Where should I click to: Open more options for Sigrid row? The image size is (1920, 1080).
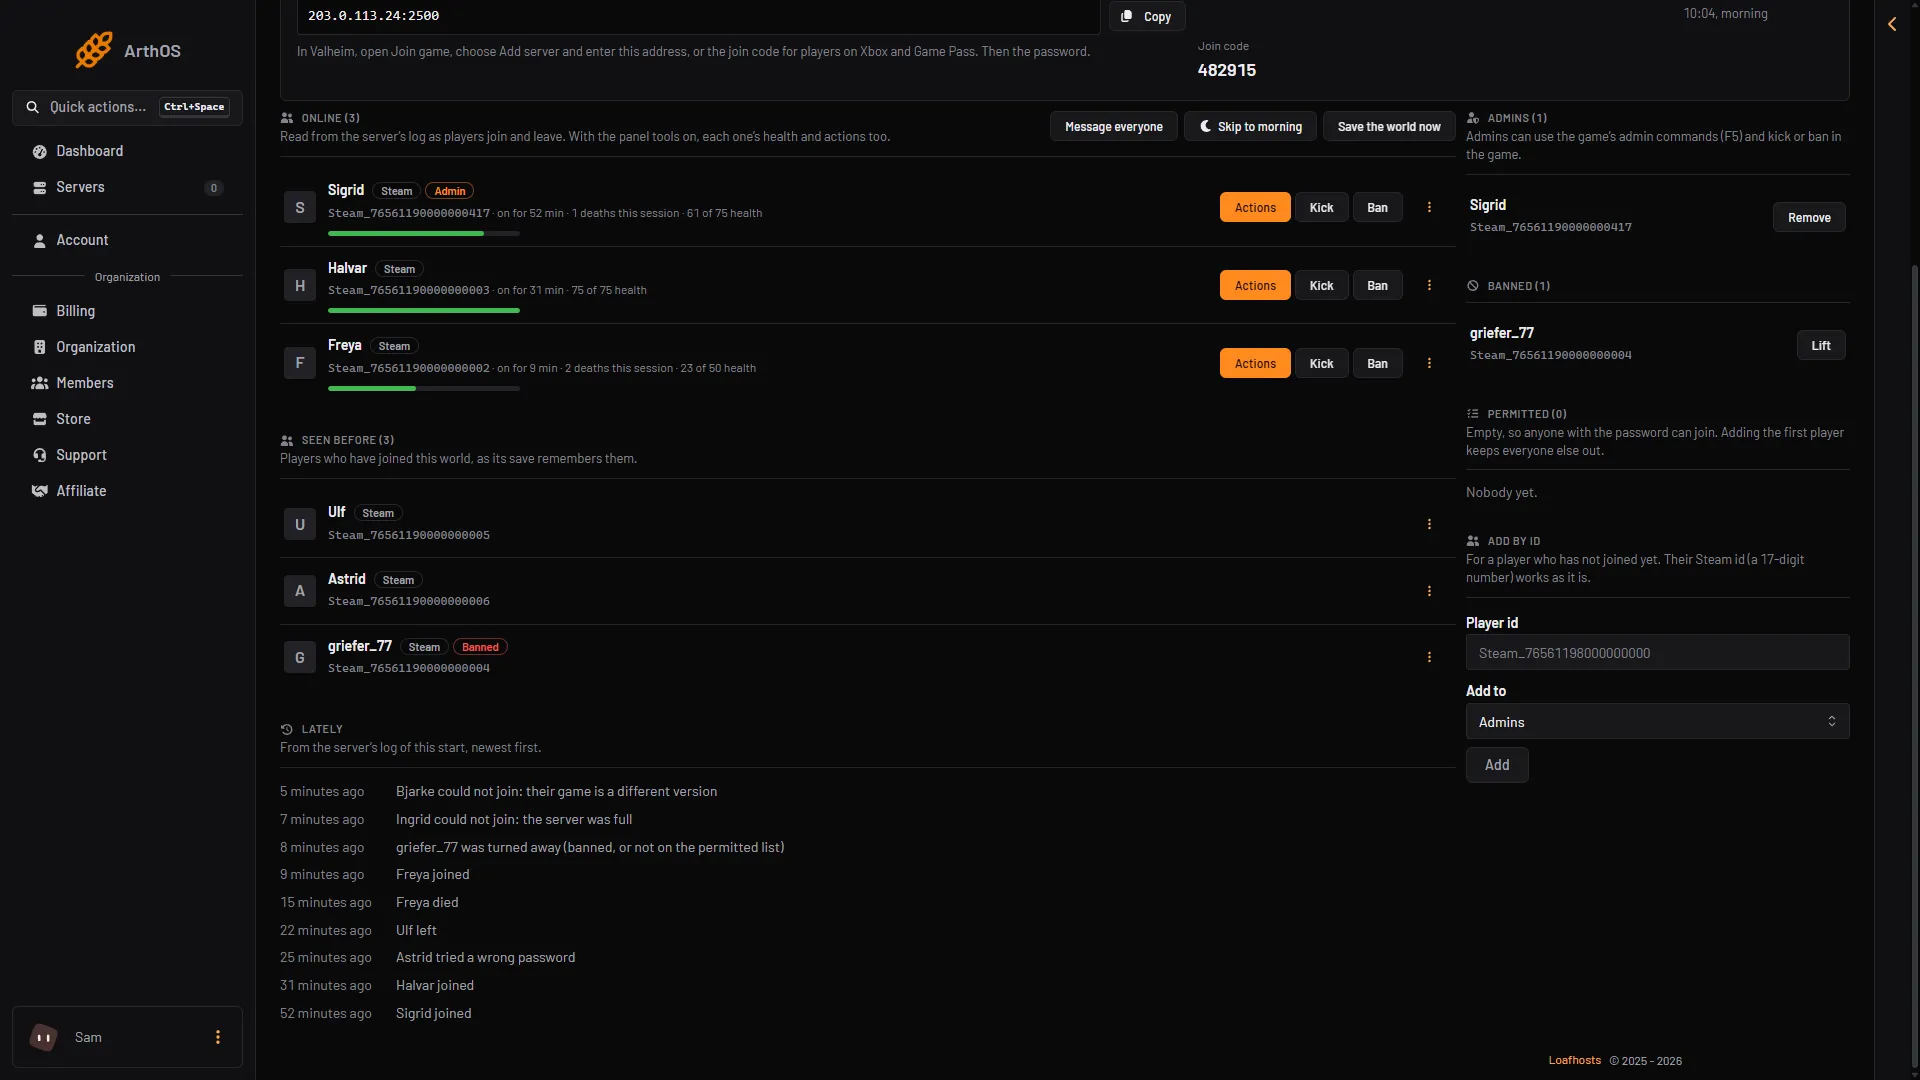click(x=1429, y=207)
